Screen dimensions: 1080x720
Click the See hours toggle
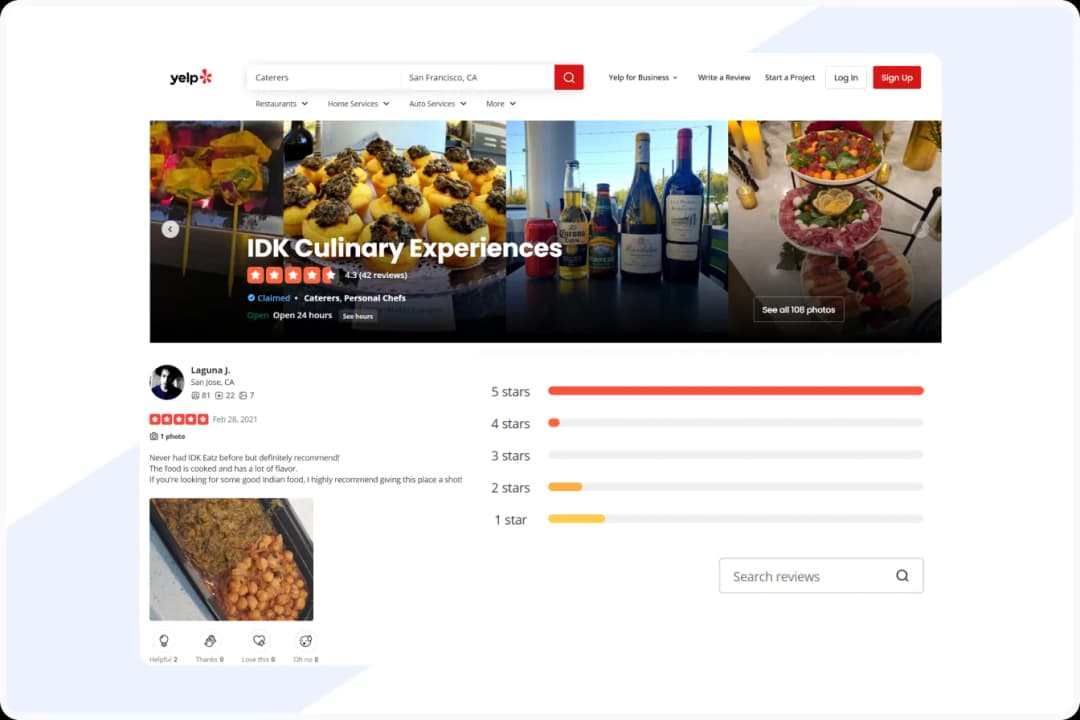[357, 315]
